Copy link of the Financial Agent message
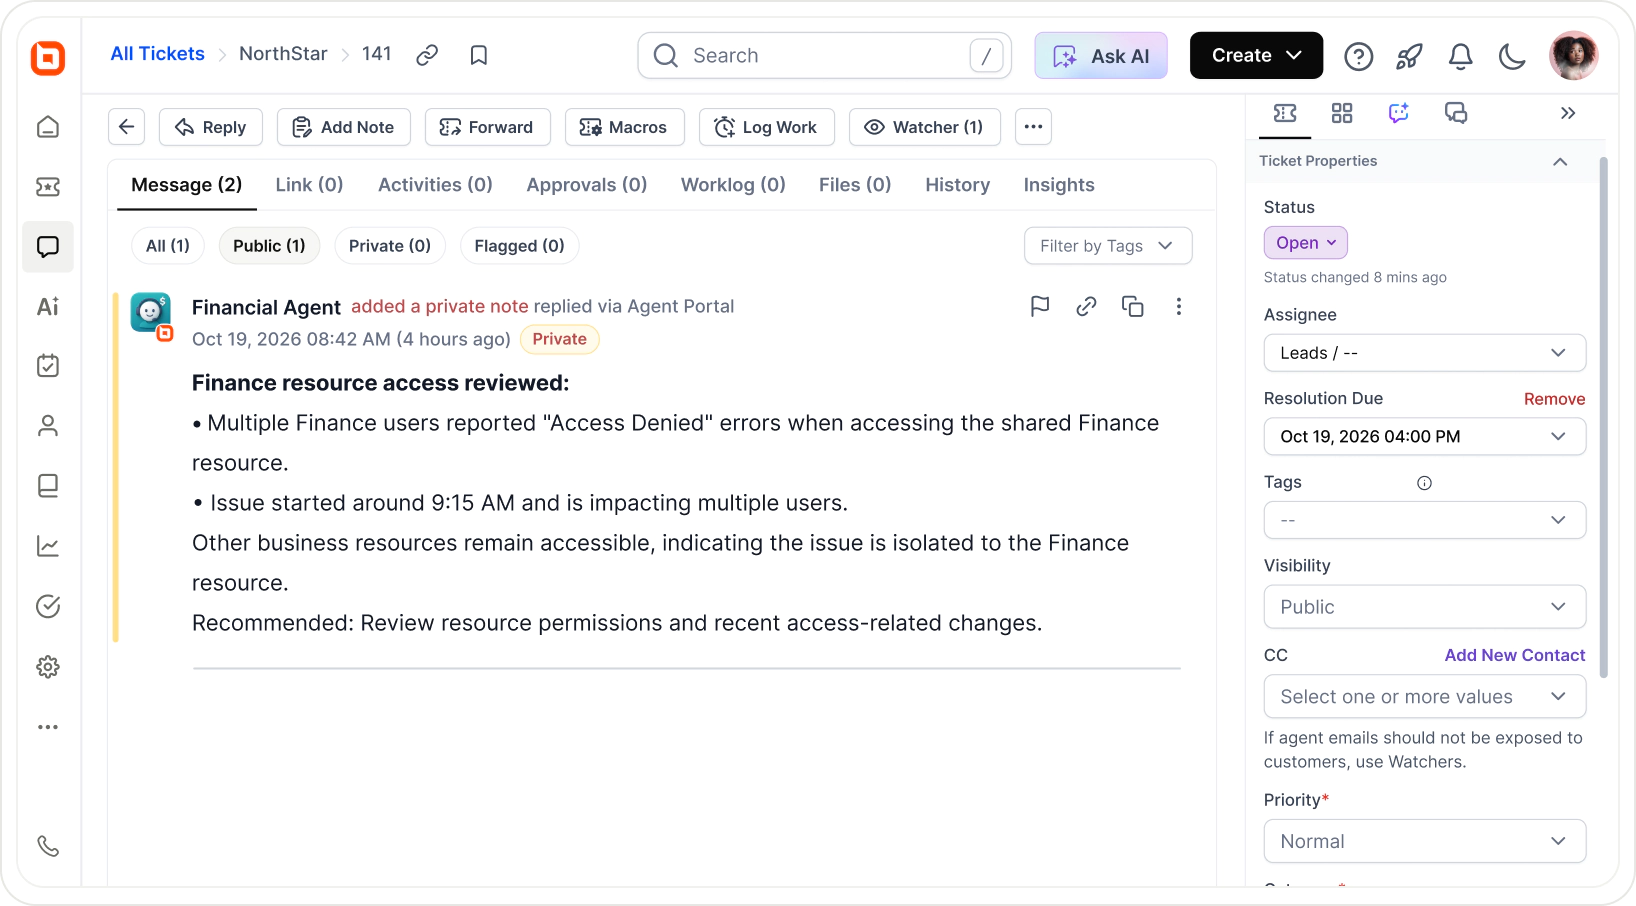Viewport: 1636px width, 906px height. click(x=1086, y=306)
